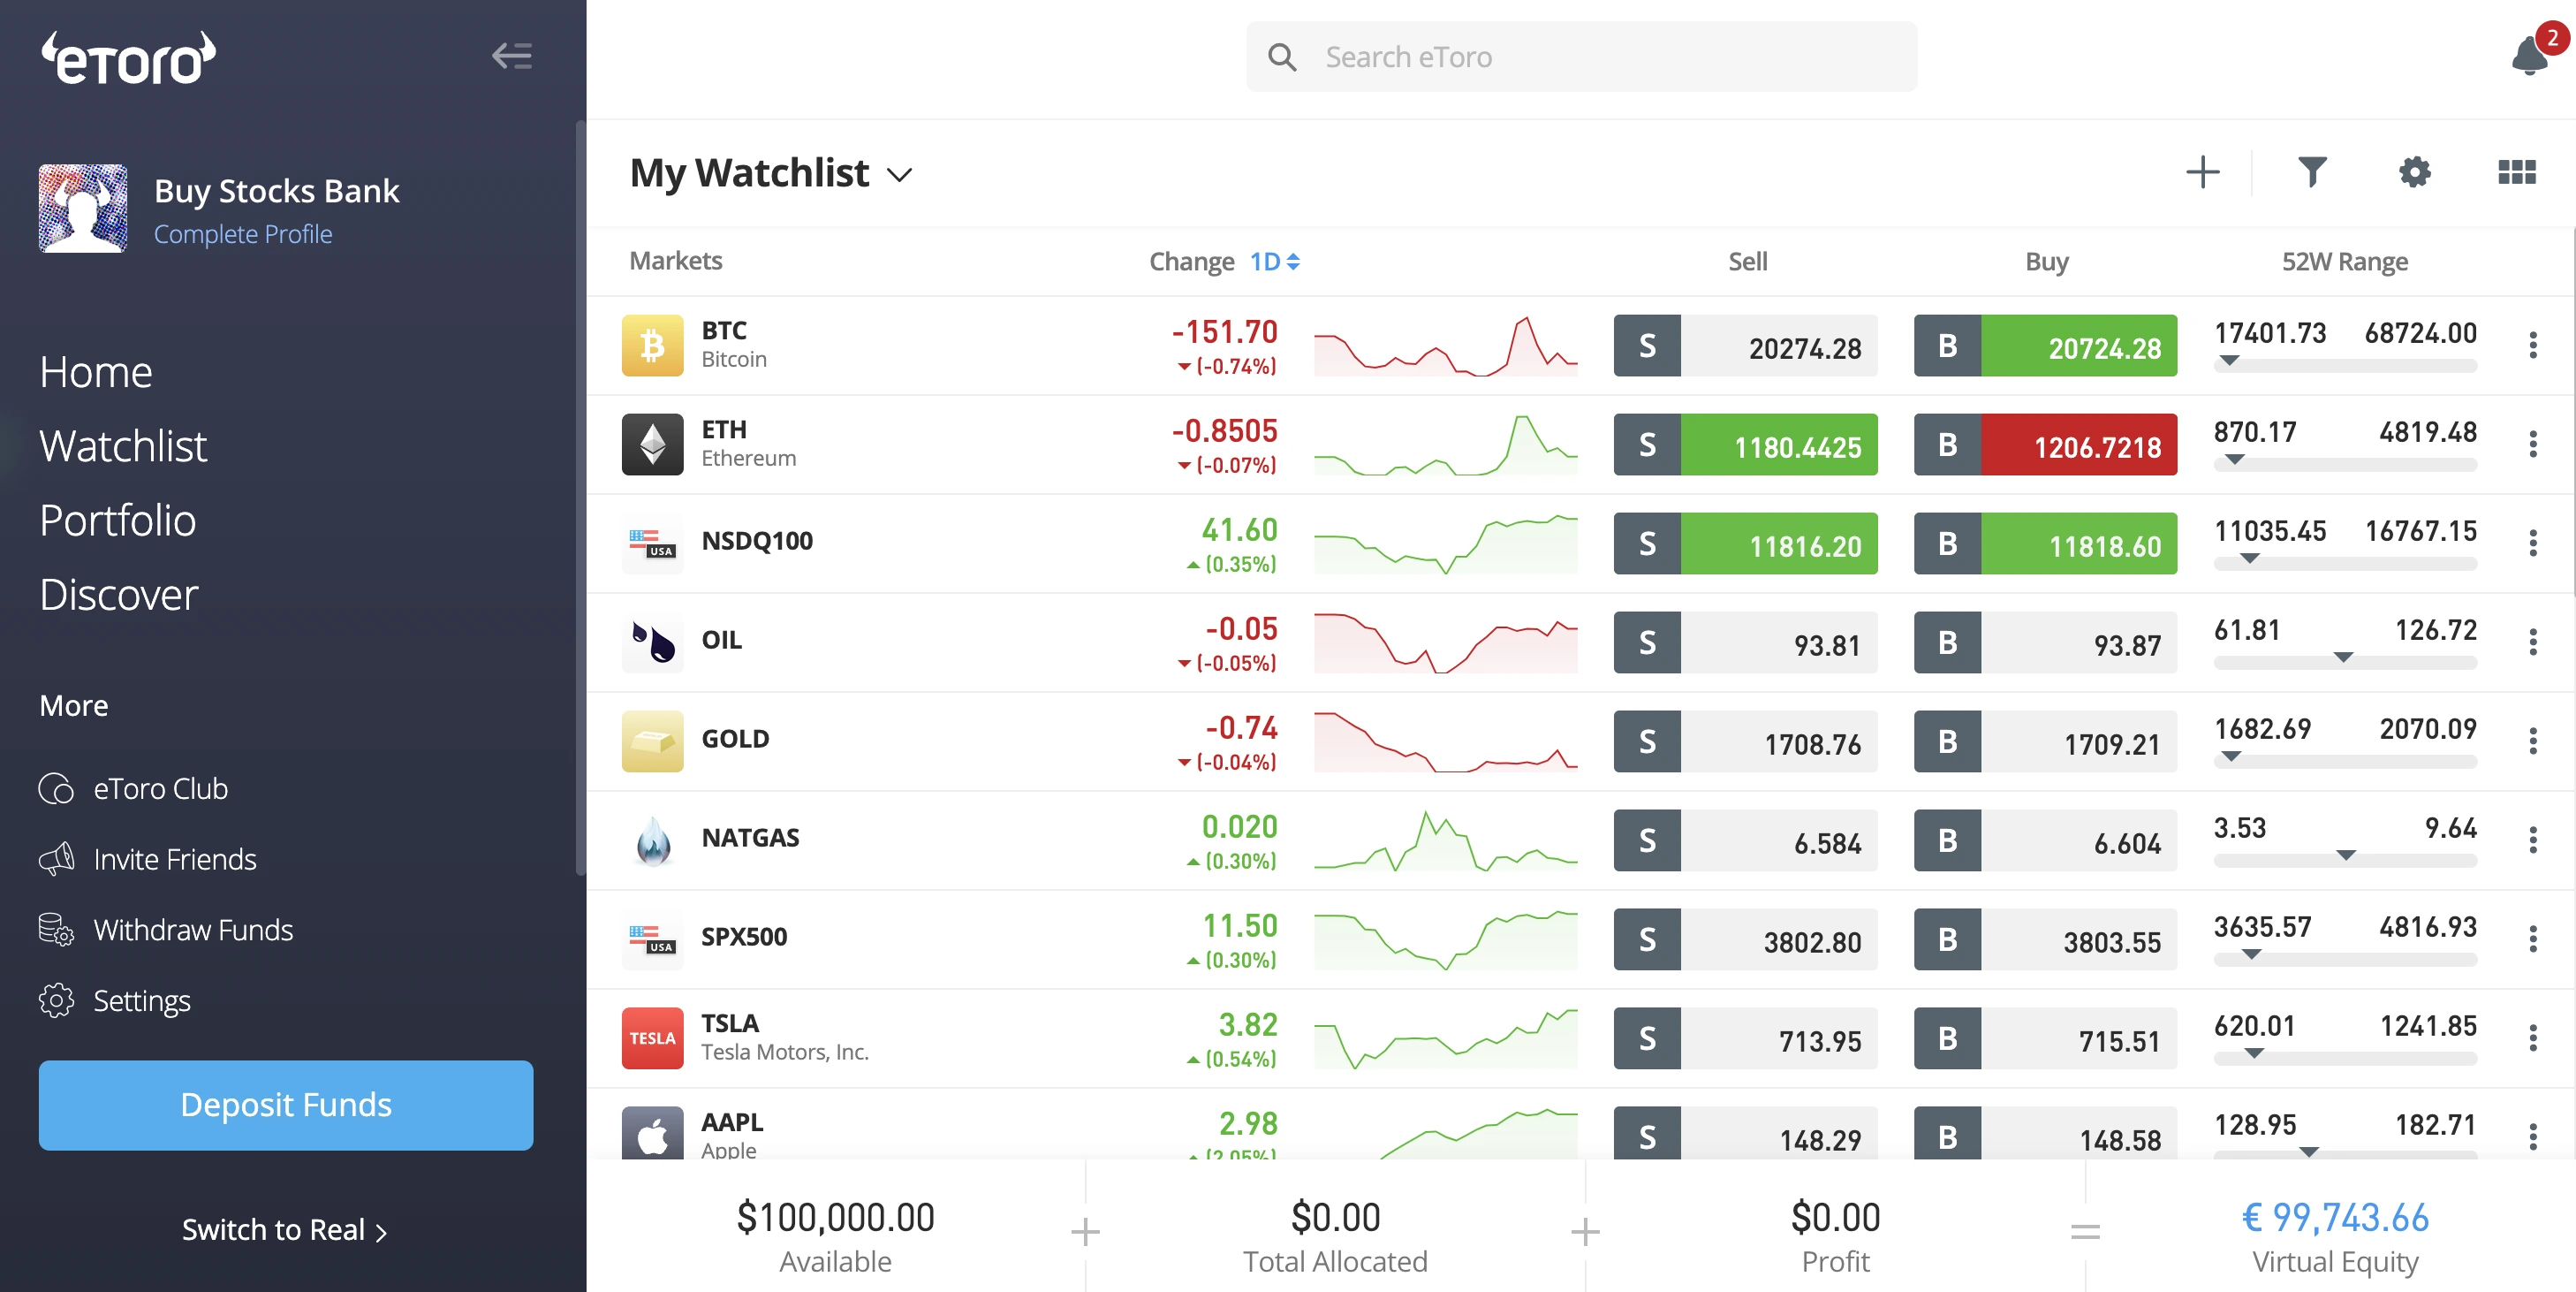Click the Tesla logo icon
2576x1292 pixels.
point(652,1038)
